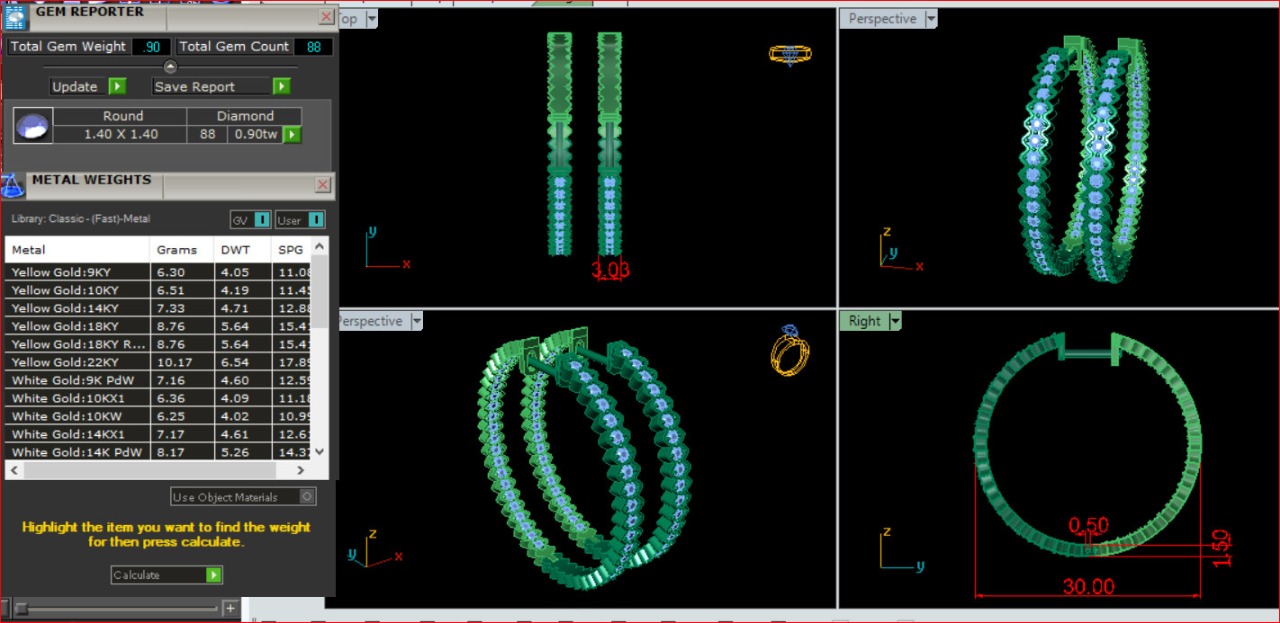Click the orange ring icon in Top viewport
Screen dimensions: 1280x623
click(x=790, y=55)
